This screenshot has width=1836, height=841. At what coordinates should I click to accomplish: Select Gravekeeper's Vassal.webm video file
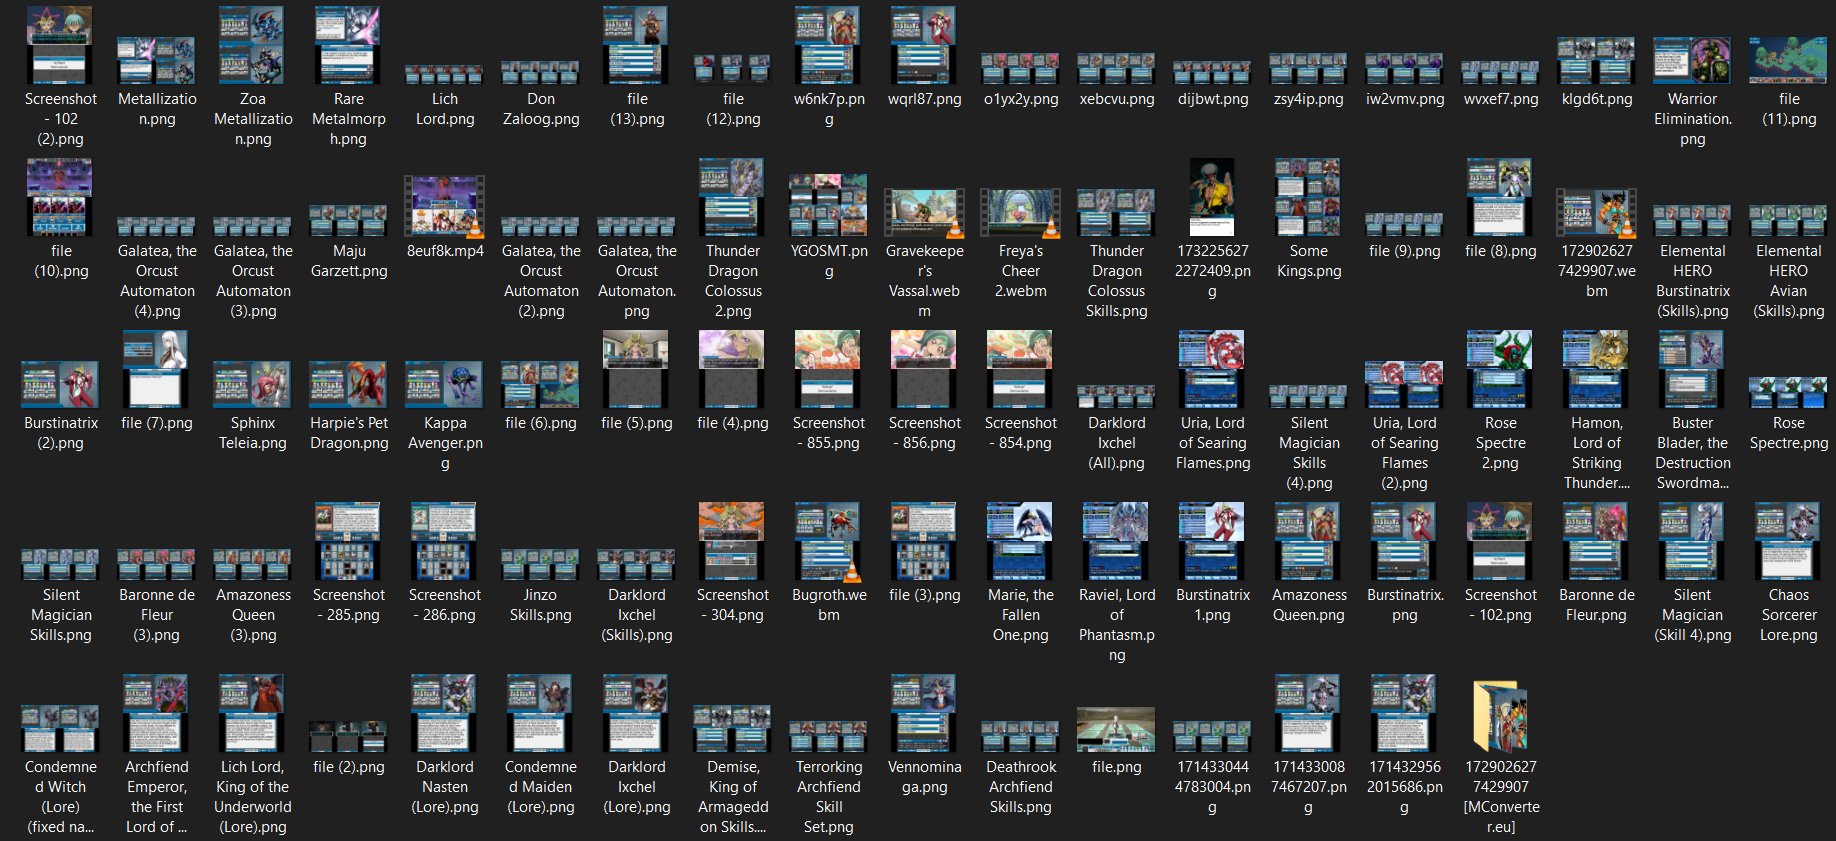click(924, 212)
